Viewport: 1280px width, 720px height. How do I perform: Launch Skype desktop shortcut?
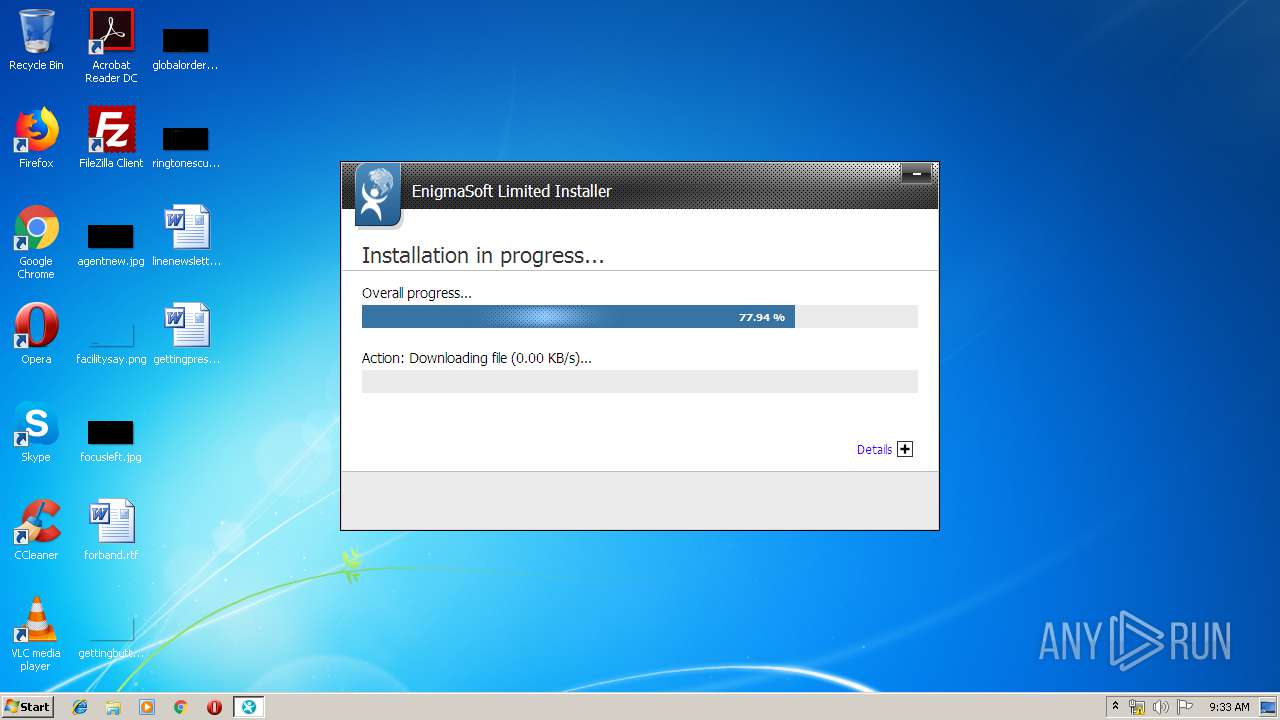[x=36, y=432]
